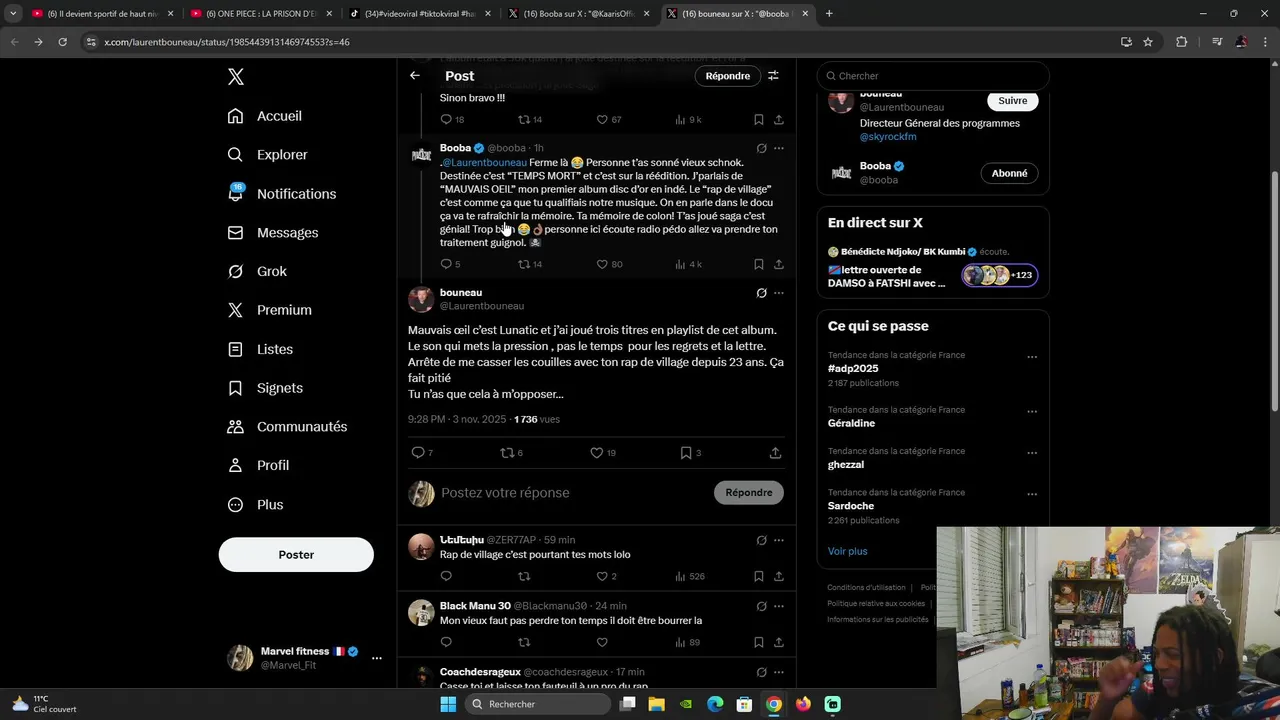Open Firefox icon in taskbar
Image resolution: width=1280 pixels, height=720 pixels.
pos(803,704)
